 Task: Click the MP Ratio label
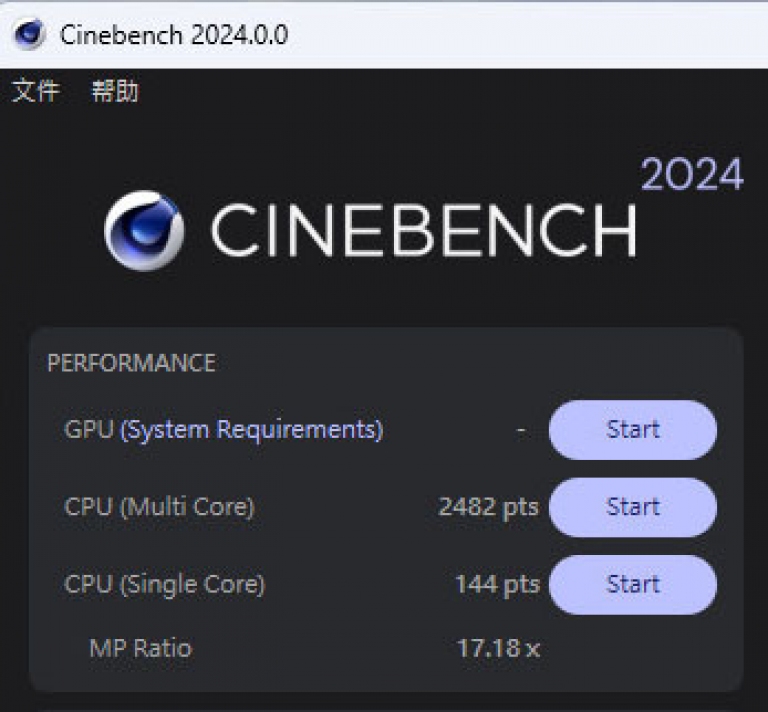point(140,648)
